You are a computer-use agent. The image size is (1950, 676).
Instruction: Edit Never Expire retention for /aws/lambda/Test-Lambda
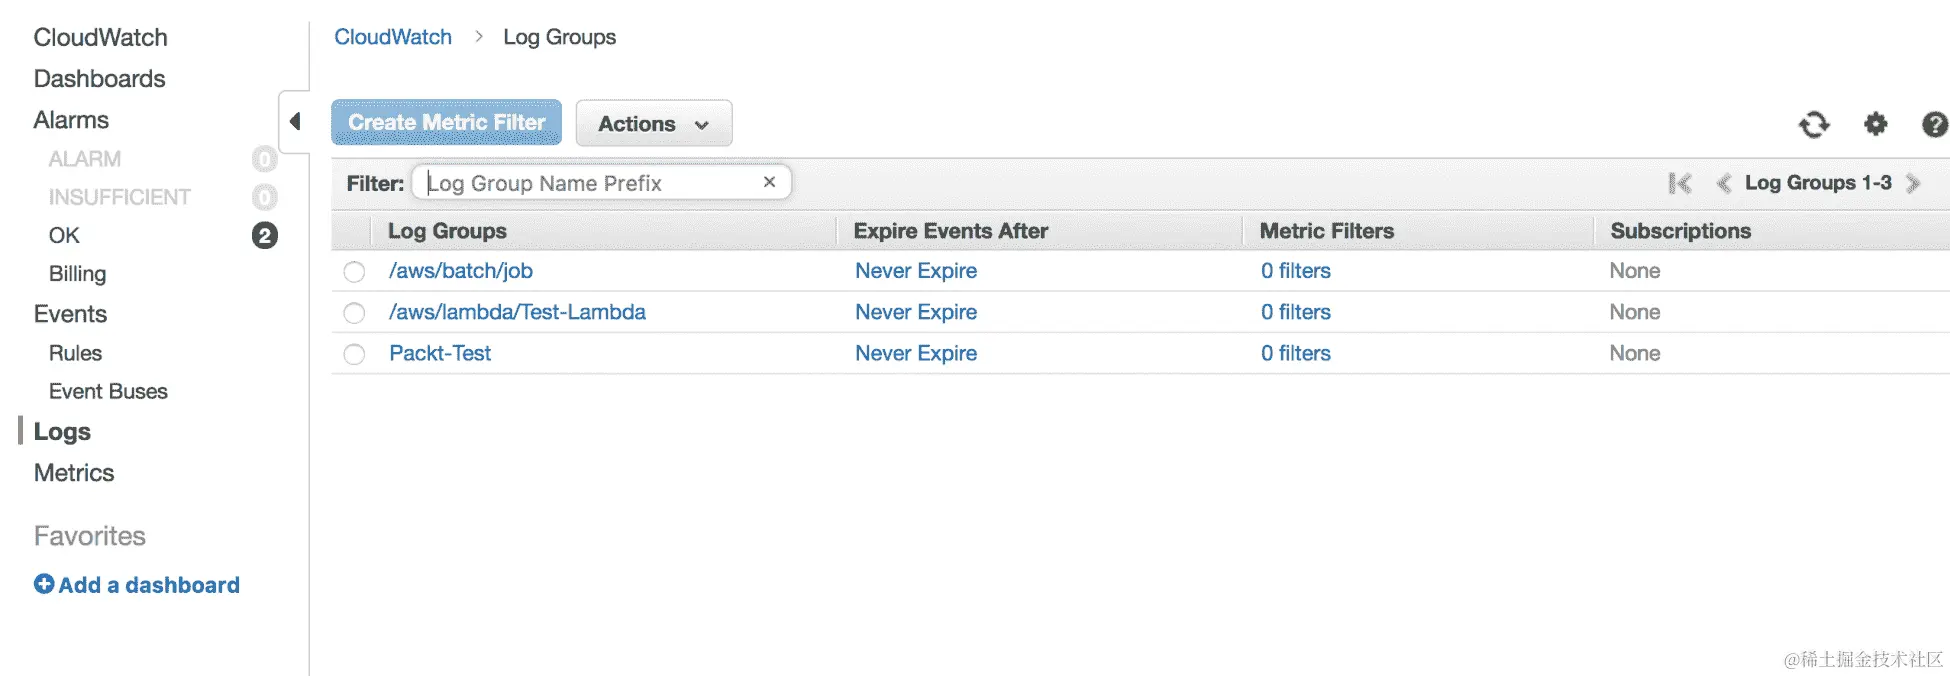click(x=916, y=312)
